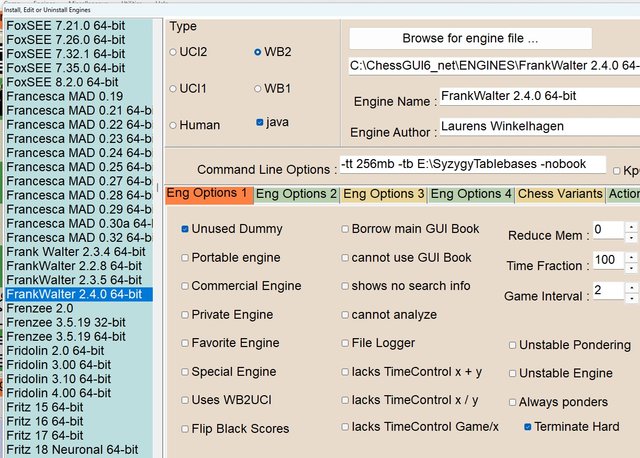This screenshot has width=640, height=458.
Task: Select Frenzee 3.5.19 32-bit engine
Action: tap(79, 322)
